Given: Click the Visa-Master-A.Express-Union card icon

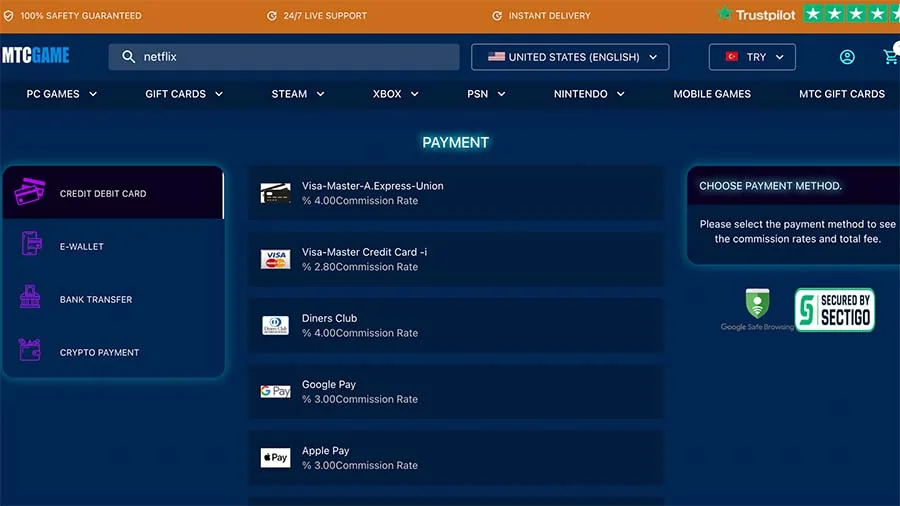Looking at the screenshot, I should pos(276,193).
